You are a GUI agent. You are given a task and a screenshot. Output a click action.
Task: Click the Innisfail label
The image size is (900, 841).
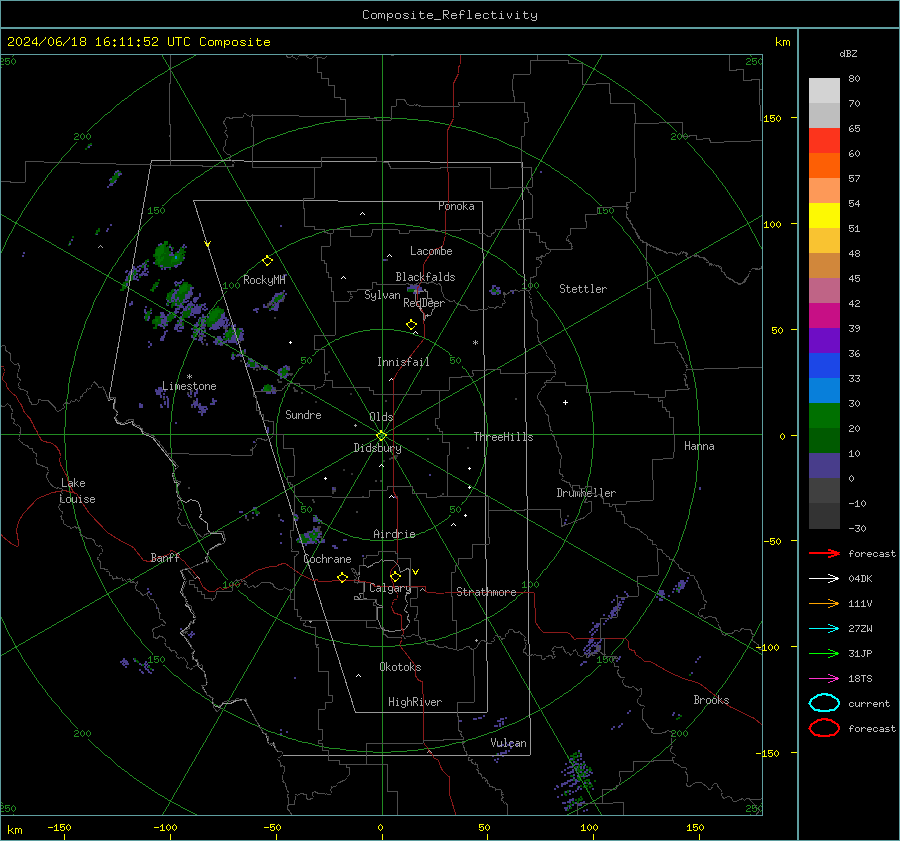[x=403, y=362]
